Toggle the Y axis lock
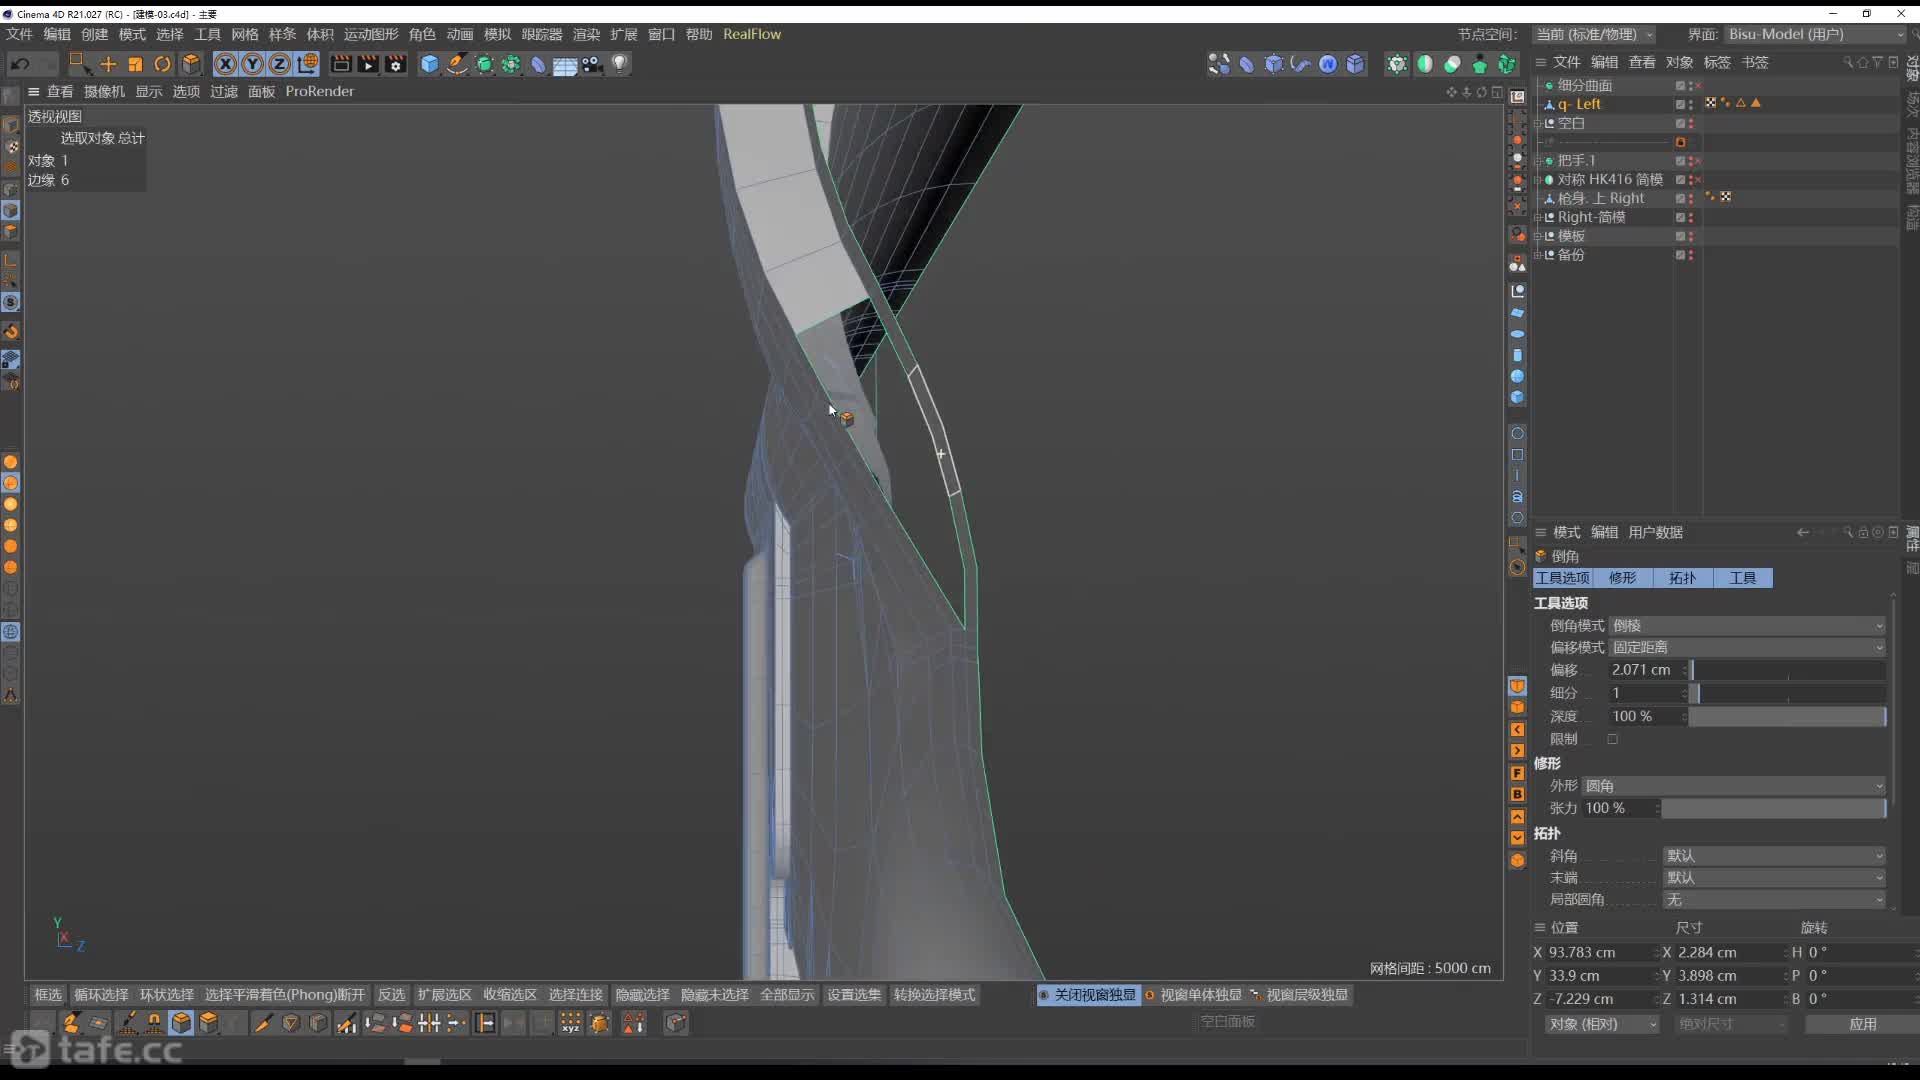The height and width of the screenshot is (1080, 1920). tap(253, 64)
